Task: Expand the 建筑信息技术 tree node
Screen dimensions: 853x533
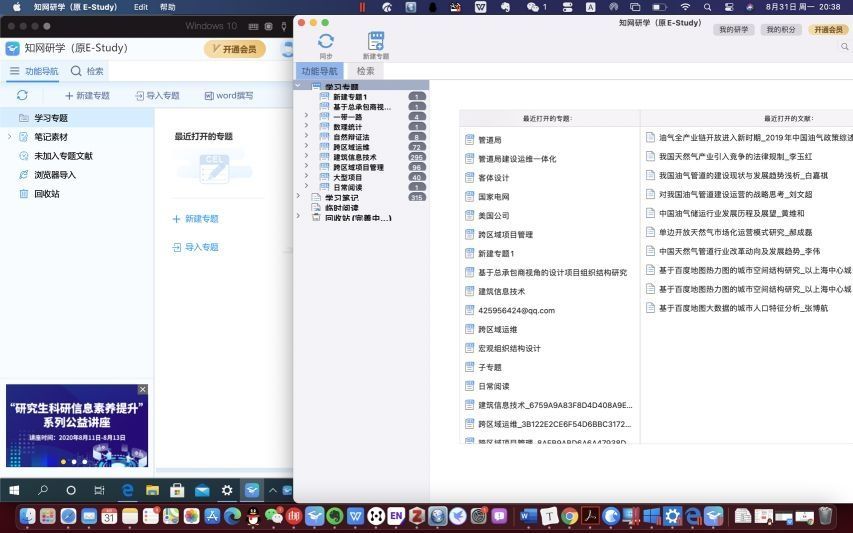Action: (306, 156)
